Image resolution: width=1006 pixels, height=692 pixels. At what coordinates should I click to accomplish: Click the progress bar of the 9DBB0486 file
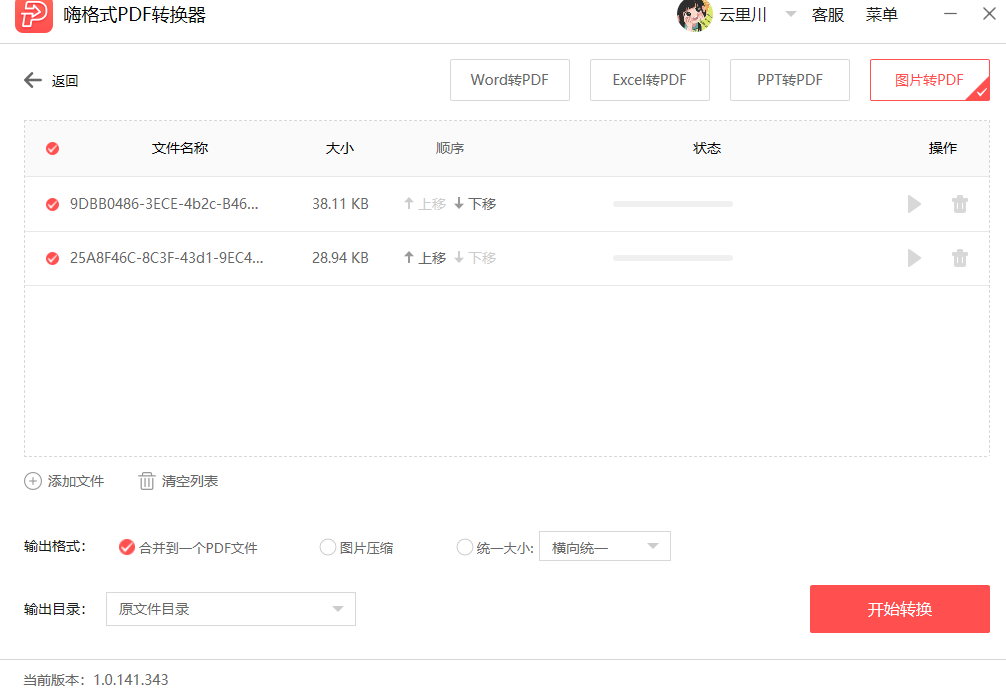pos(672,204)
